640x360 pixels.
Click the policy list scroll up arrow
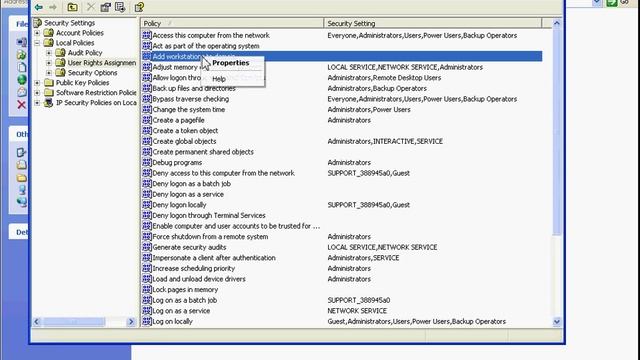[x=557, y=23]
